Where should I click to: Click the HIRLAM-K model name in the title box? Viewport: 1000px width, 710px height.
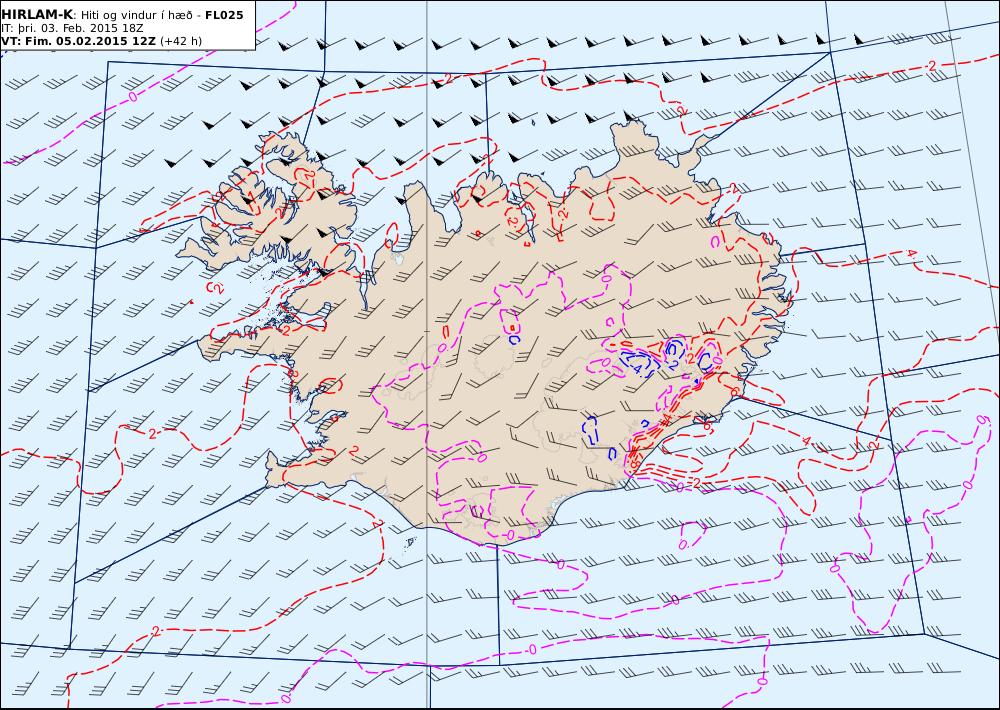tap(38, 15)
